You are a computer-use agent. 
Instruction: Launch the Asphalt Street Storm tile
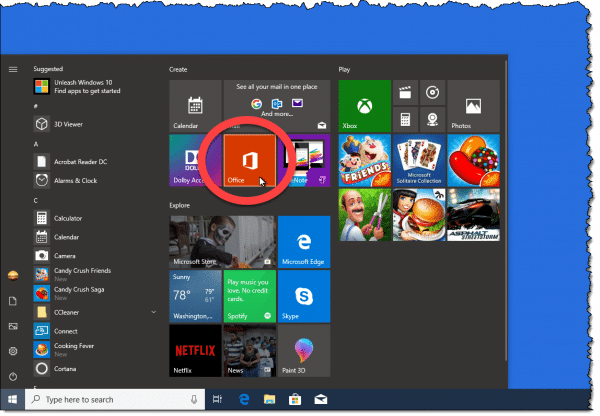(473, 215)
